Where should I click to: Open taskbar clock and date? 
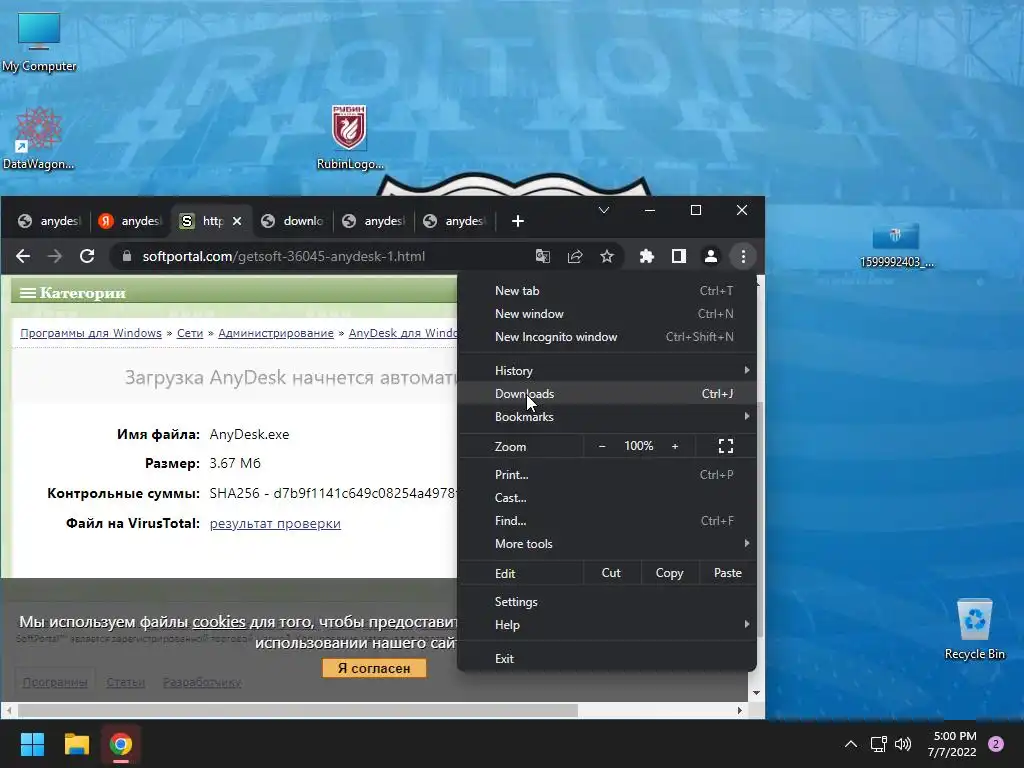pos(952,744)
